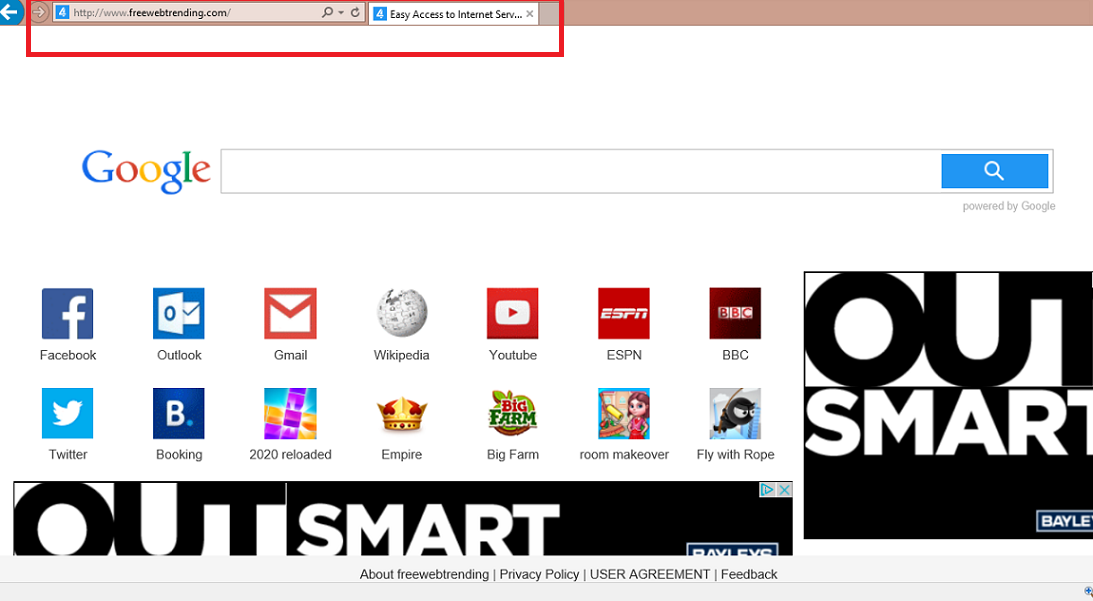Focus the Google search text box
Viewport: 1093px width, 601px height.
pyautogui.click(x=581, y=171)
